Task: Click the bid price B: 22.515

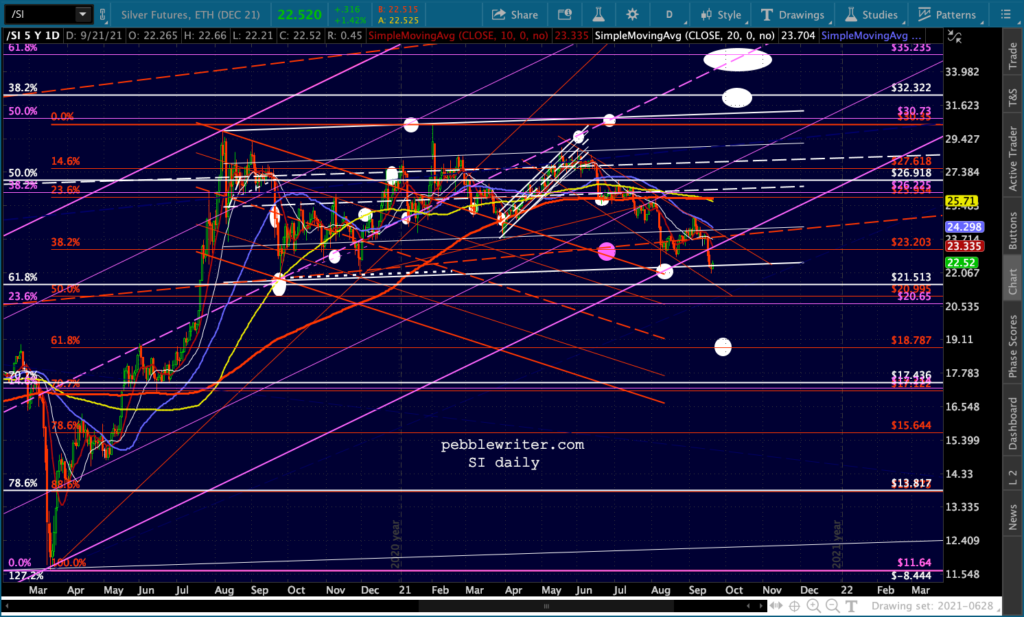Action: pos(398,10)
